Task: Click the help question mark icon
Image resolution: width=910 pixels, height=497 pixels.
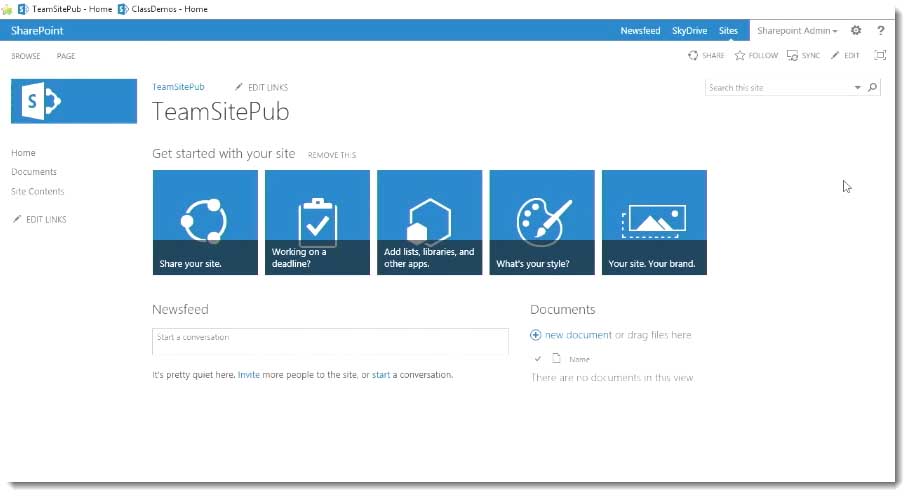Action: [880, 30]
